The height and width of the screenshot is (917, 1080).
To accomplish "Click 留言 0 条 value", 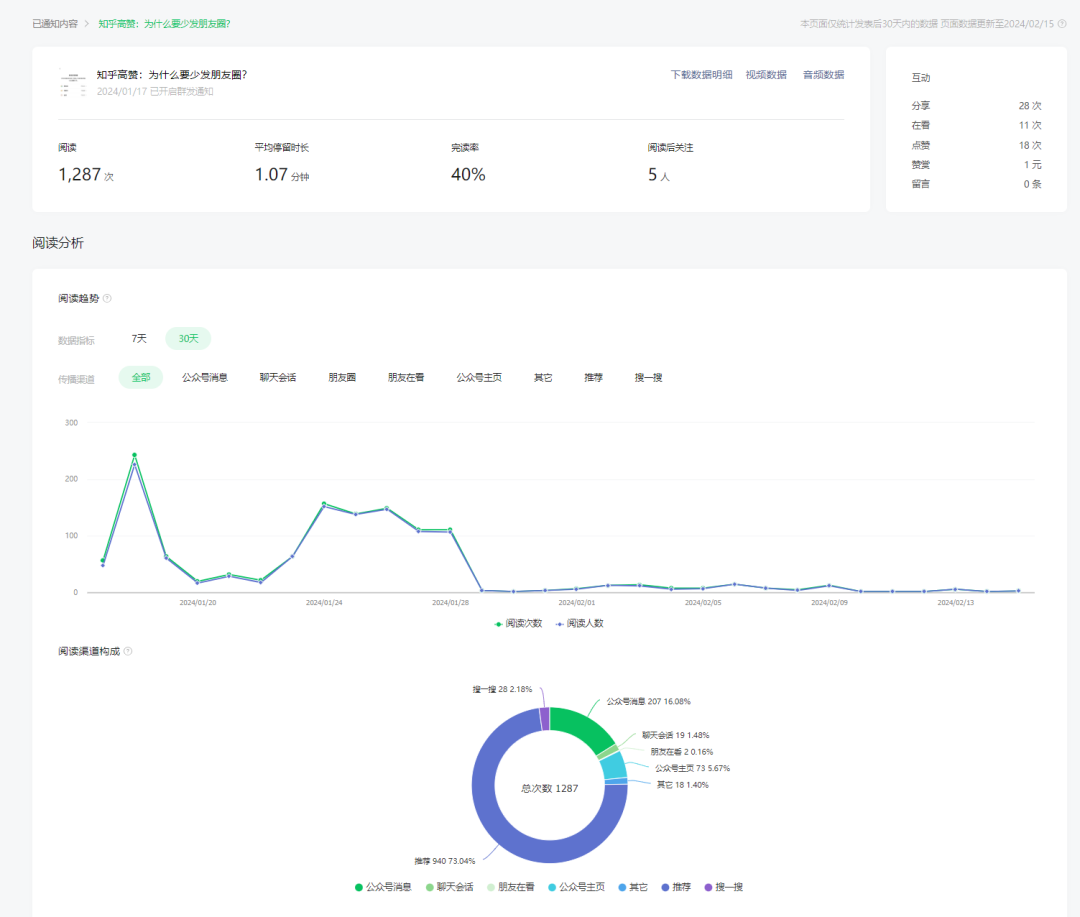I will pos(1032,184).
